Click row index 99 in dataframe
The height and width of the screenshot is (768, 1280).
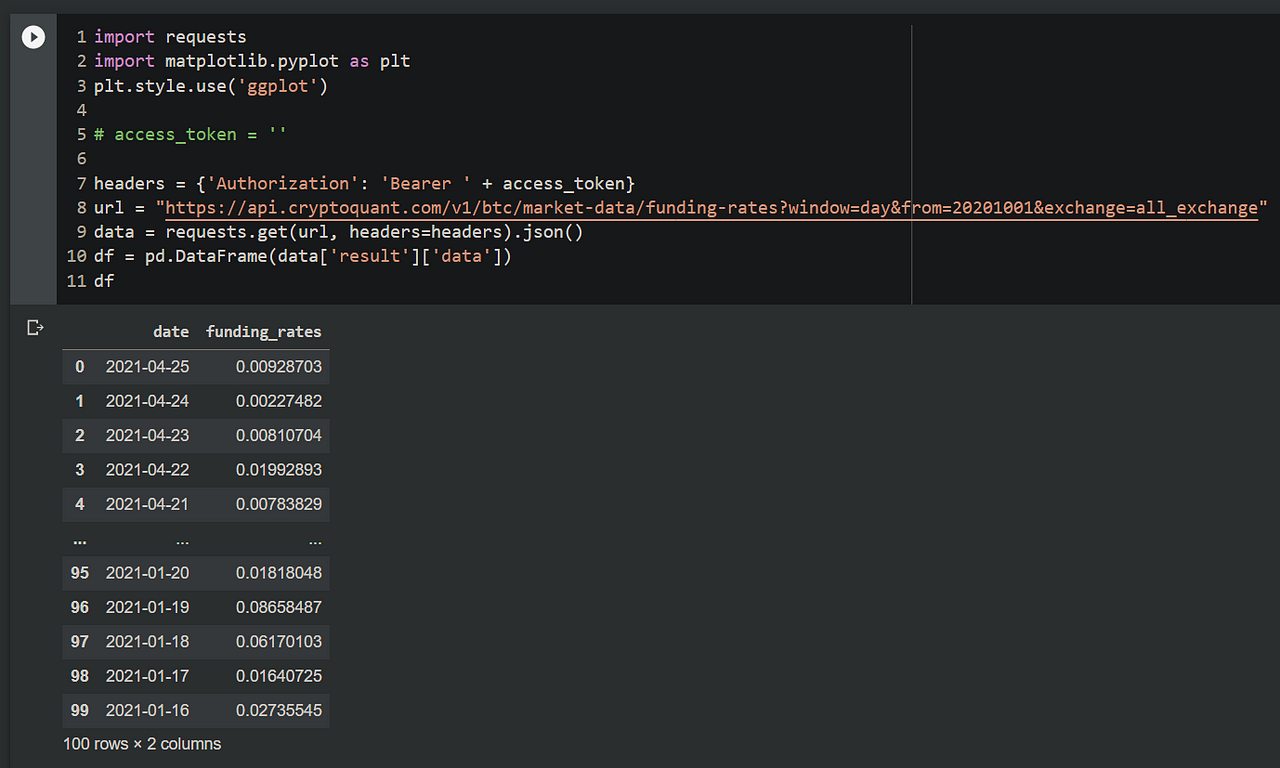[x=80, y=710]
